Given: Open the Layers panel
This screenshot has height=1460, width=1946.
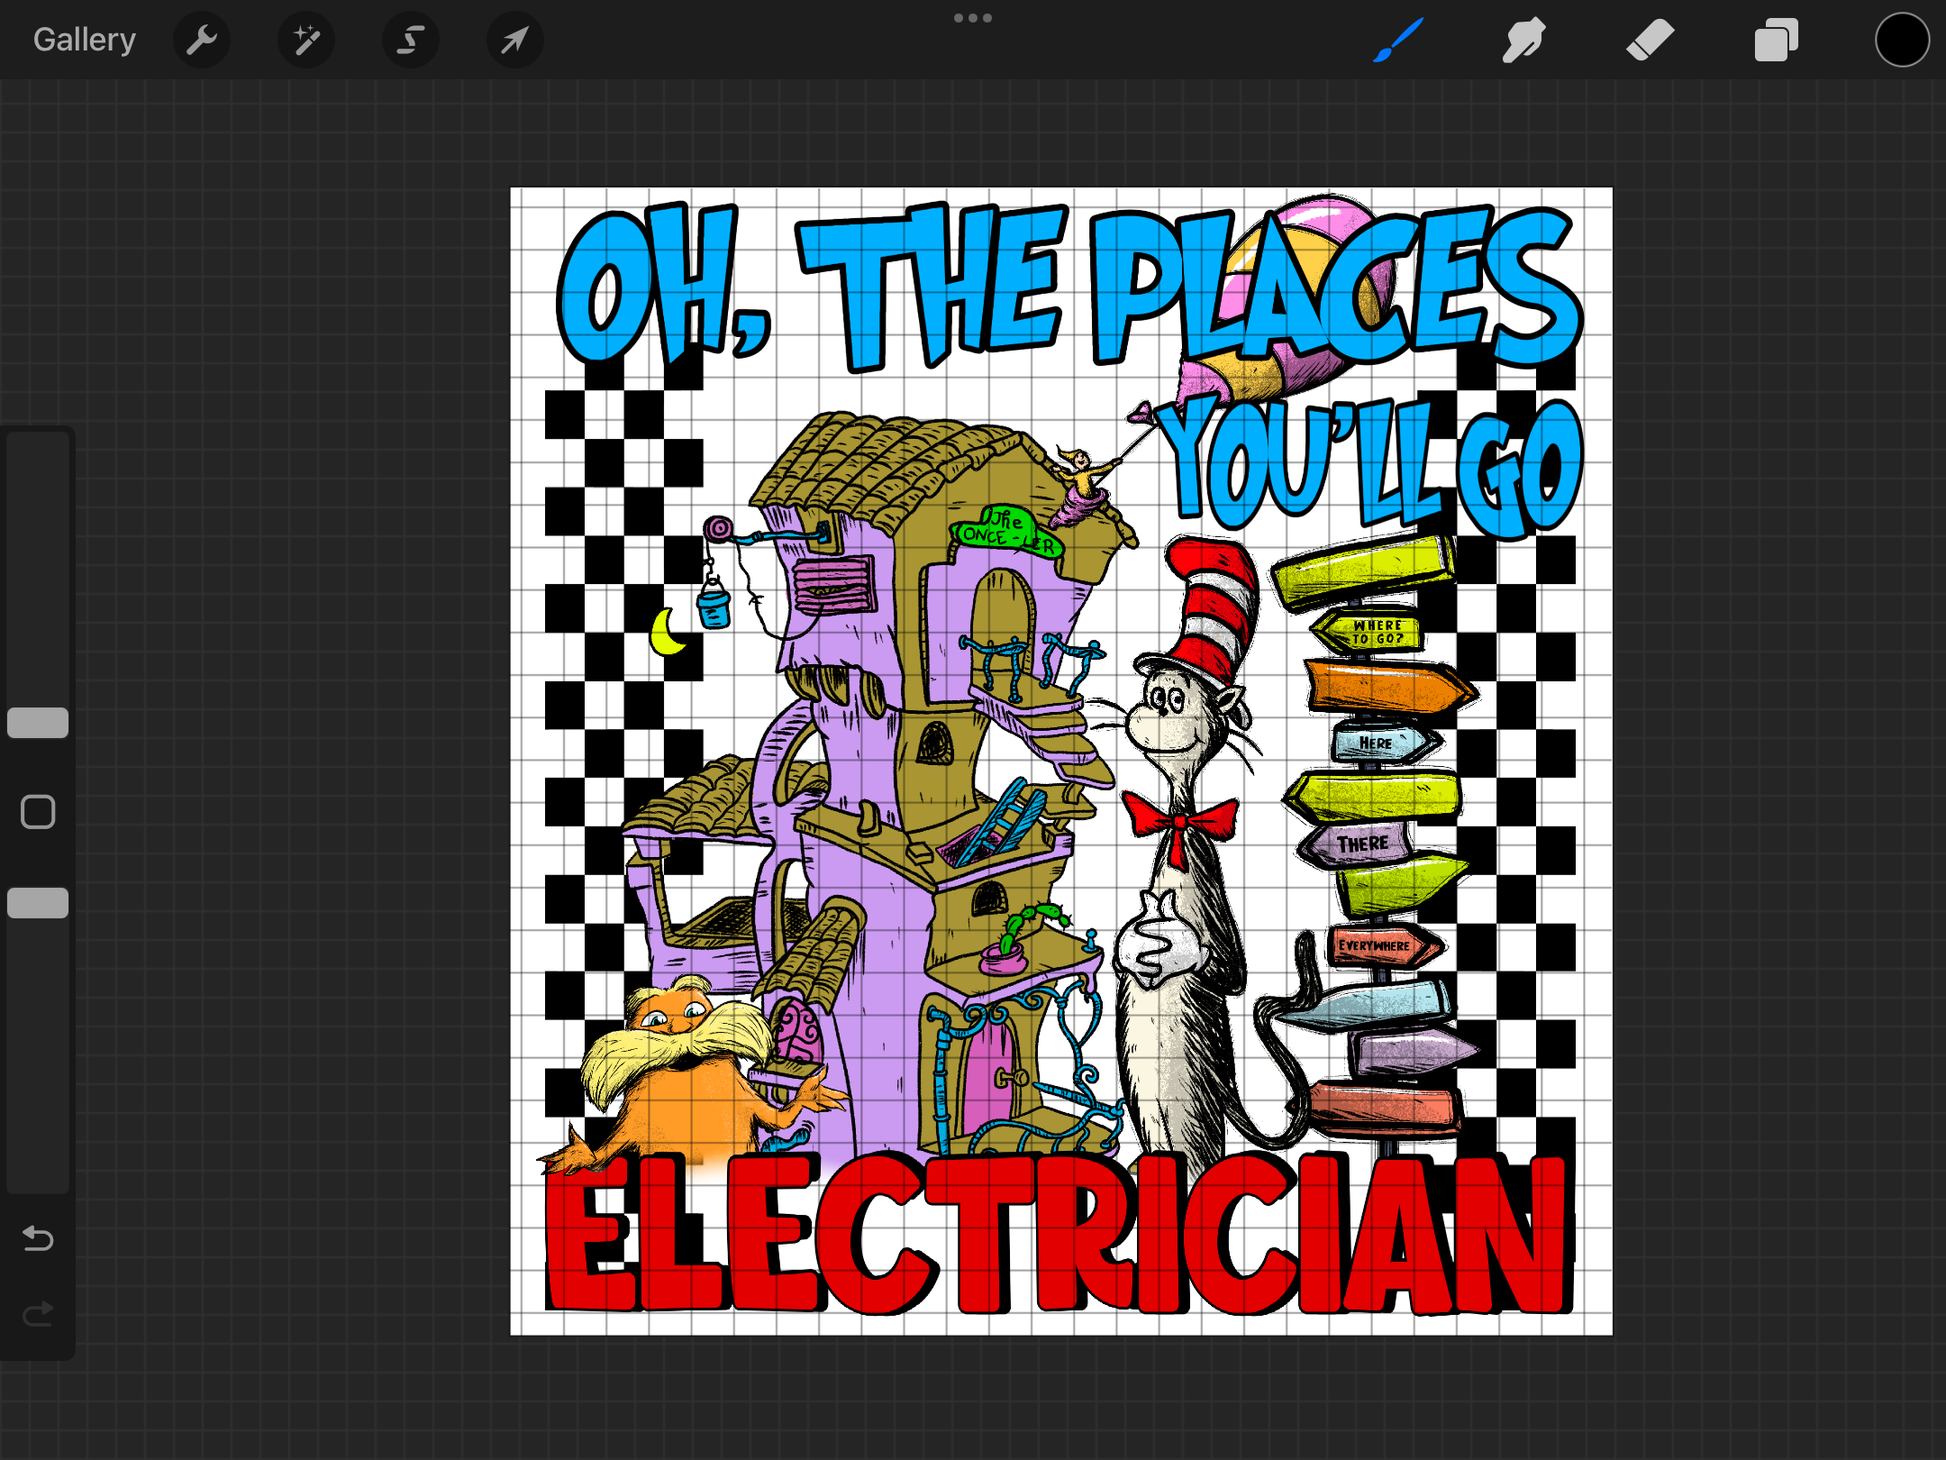Looking at the screenshot, I should click(x=1776, y=40).
